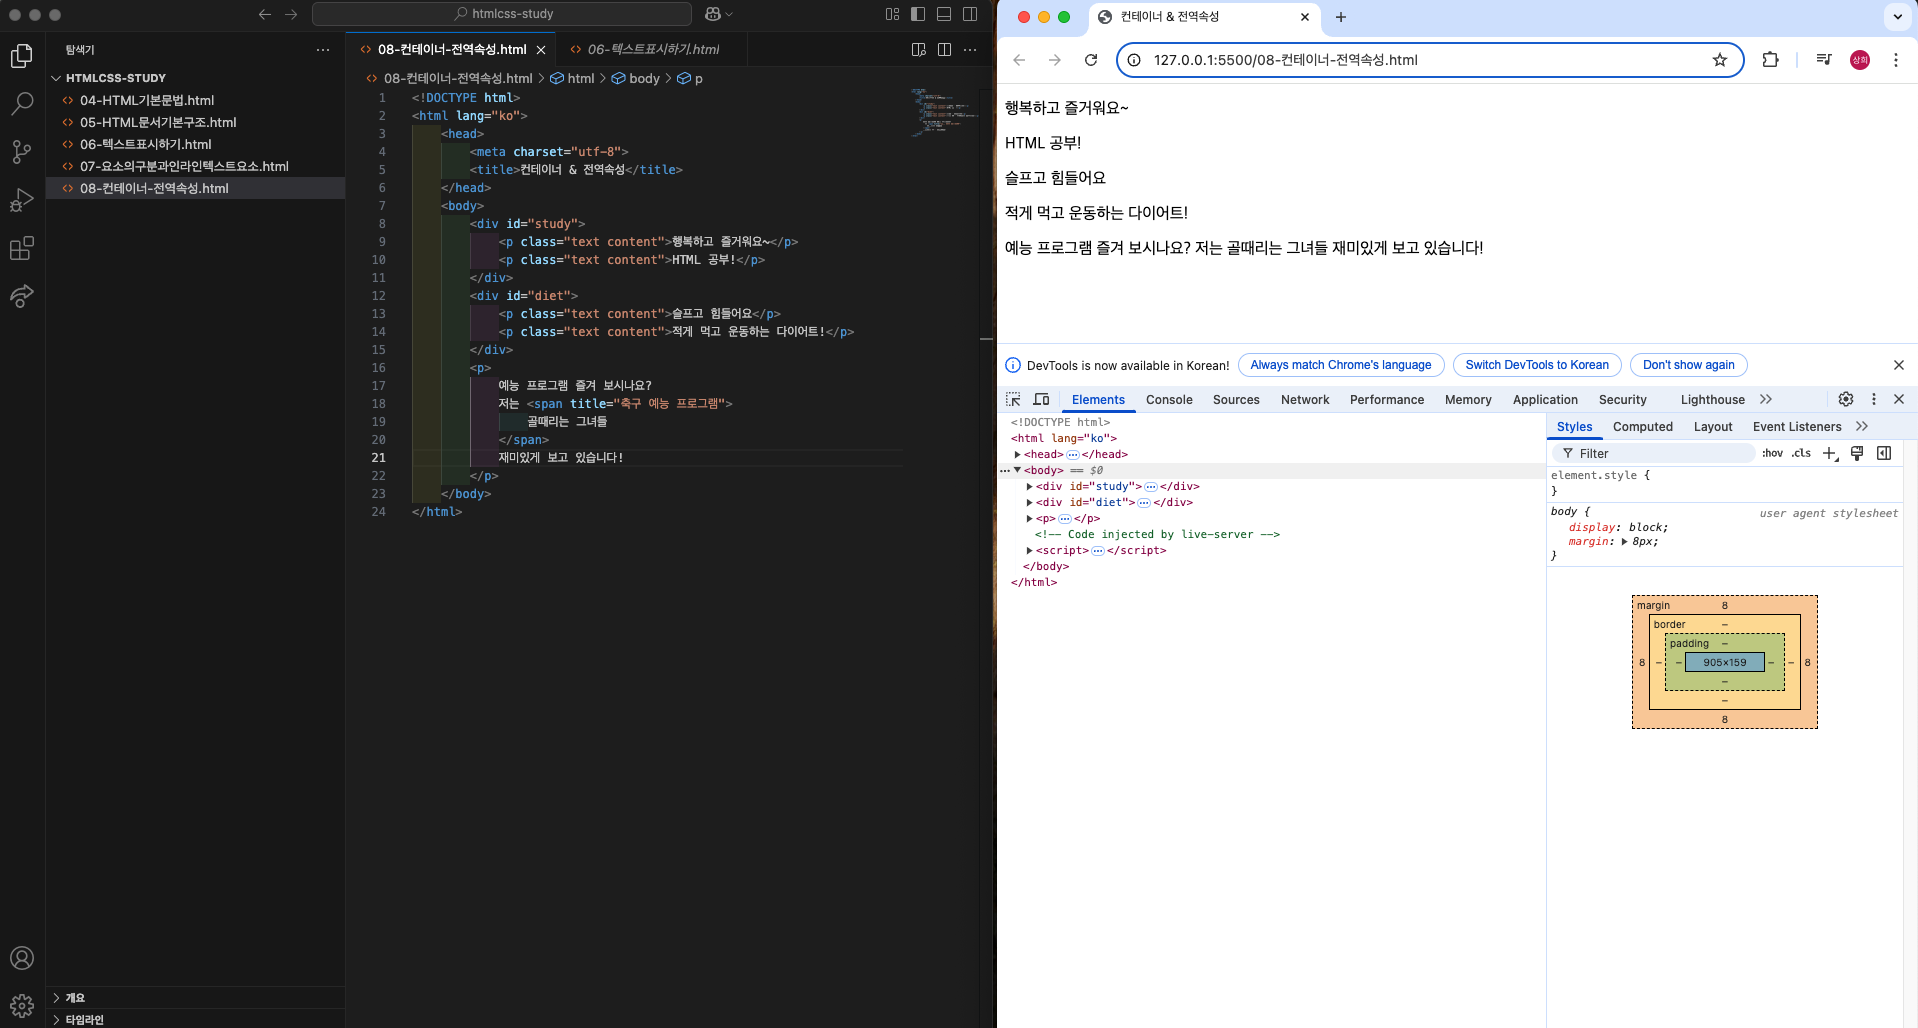Image resolution: width=1918 pixels, height=1028 pixels.
Task: Click the customize layout icon in VS Code
Action: tap(892, 14)
